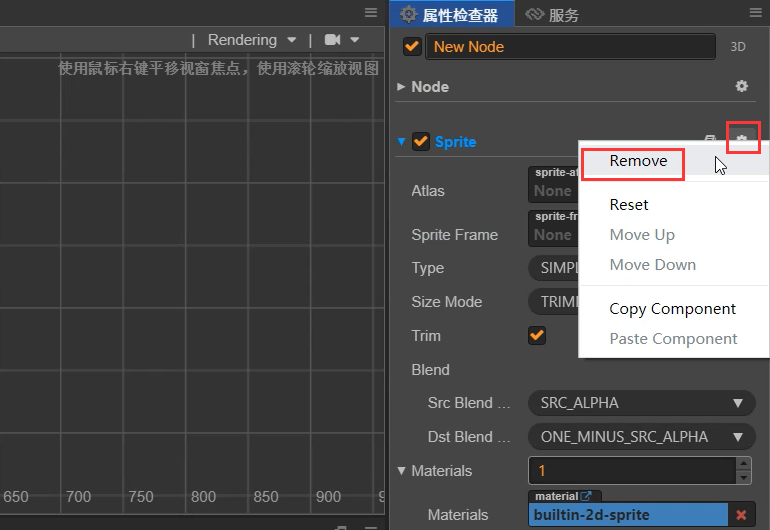The height and width of the screenshot is (530, 770).
Task: Open the inspector panel hamburger menu
Action: [x=755, y=13]
